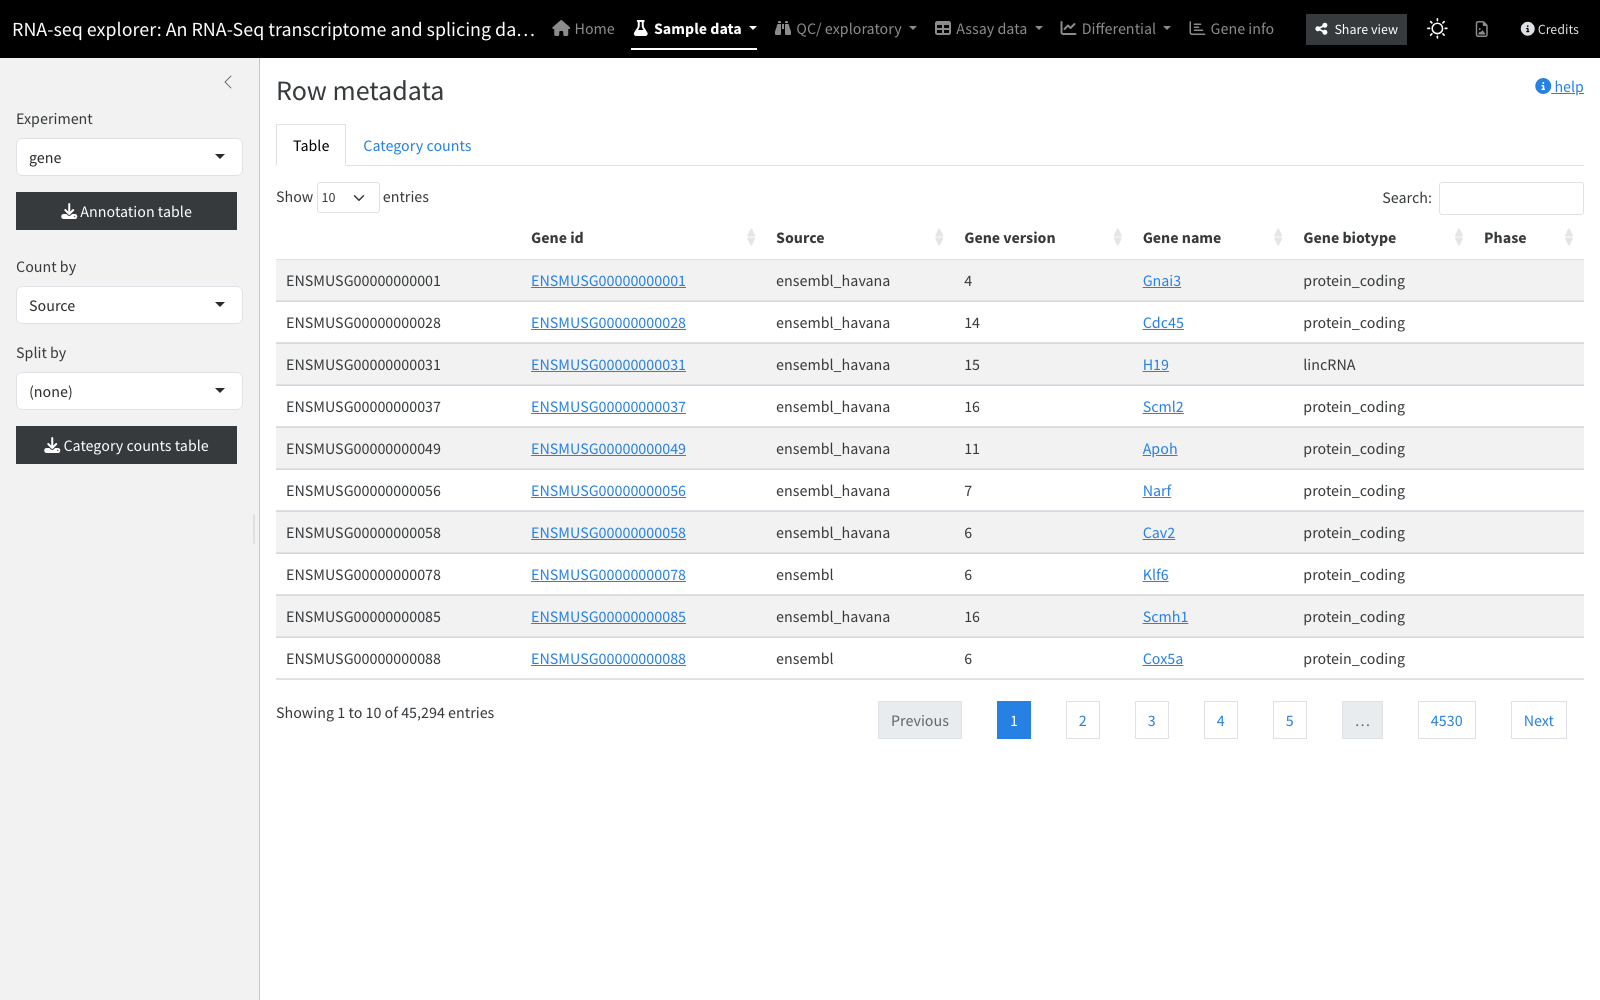
Task: Open gene link ENSMUSG00000000056
Action: [x=608, y=491]
